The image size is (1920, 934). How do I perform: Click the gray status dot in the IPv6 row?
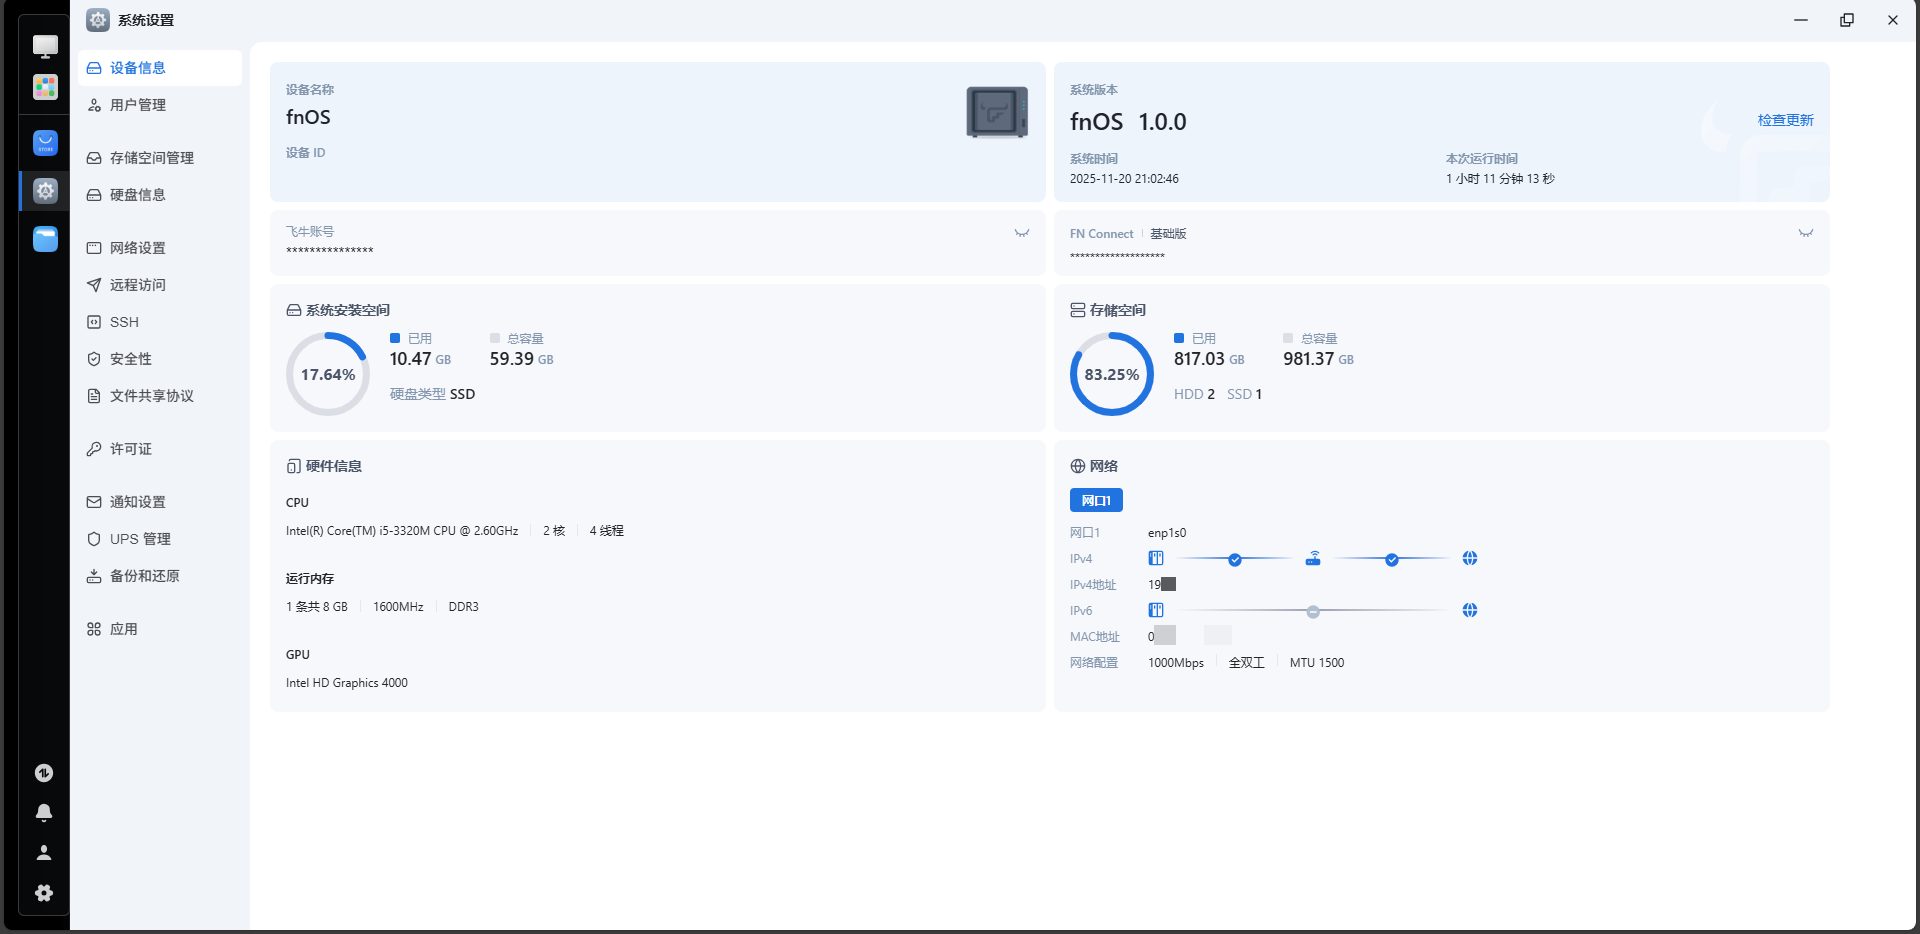[x=1313, y=612]
